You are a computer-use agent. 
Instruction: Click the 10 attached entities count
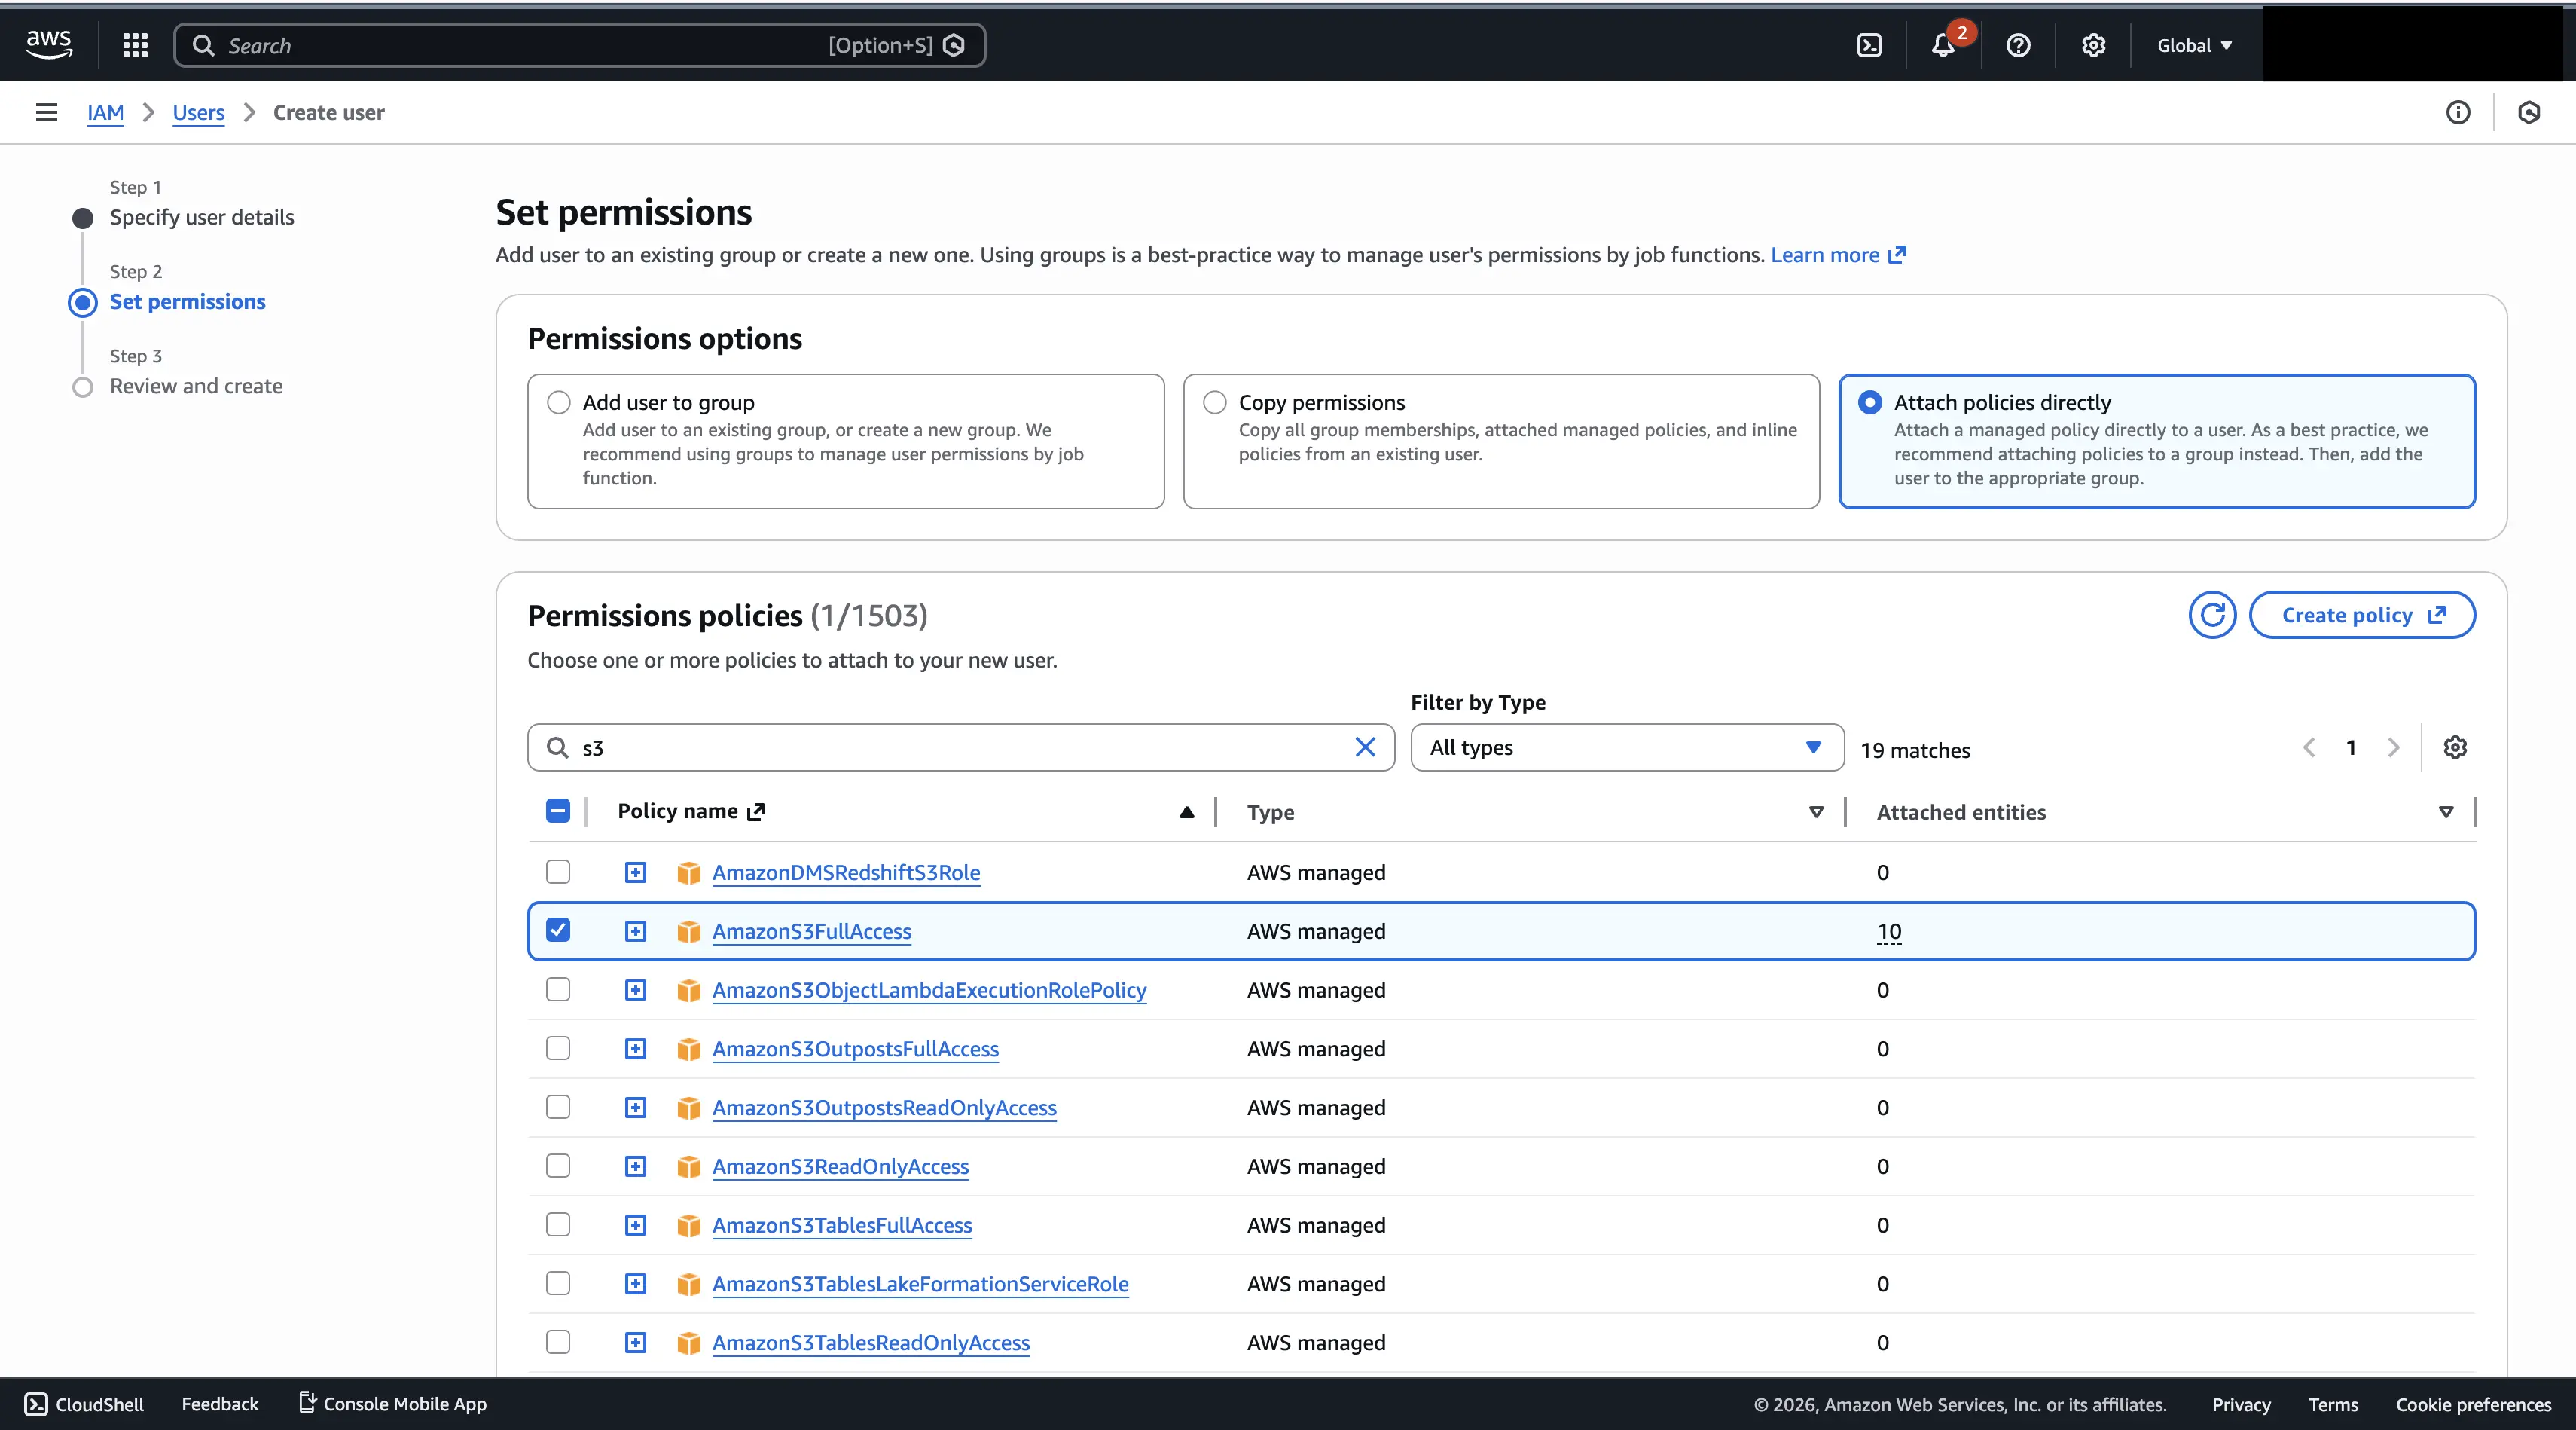1888,931
